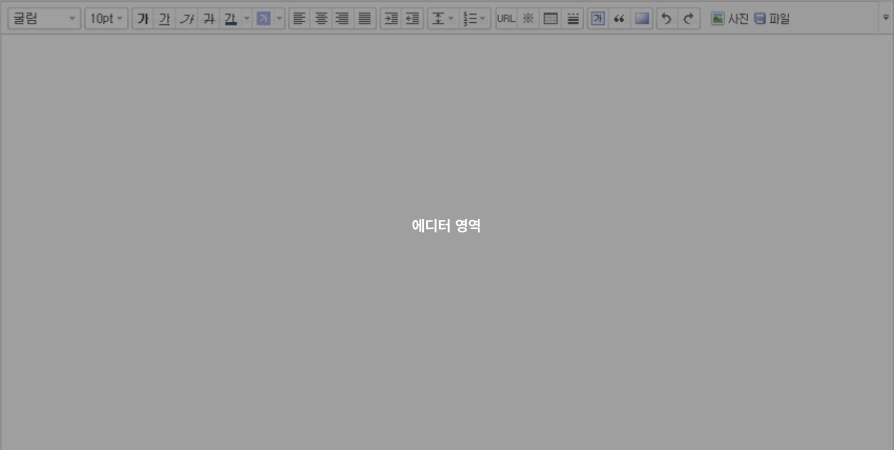The image size is (894, 450).
Task: Undo the last edit
Action: click(x=667, y=18)
